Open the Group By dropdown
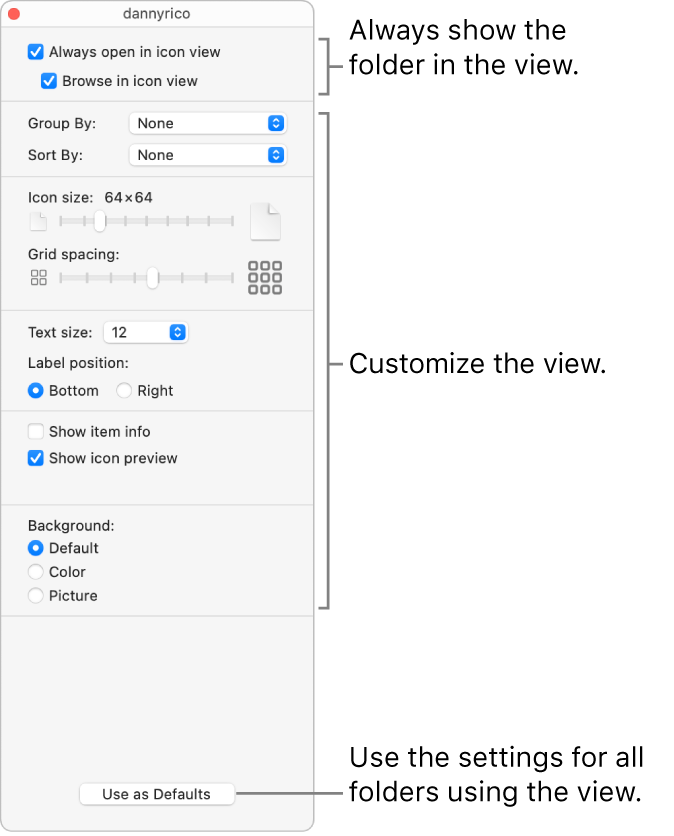The width and height of the screenshot is (674, 836). (x=208, y=124)
